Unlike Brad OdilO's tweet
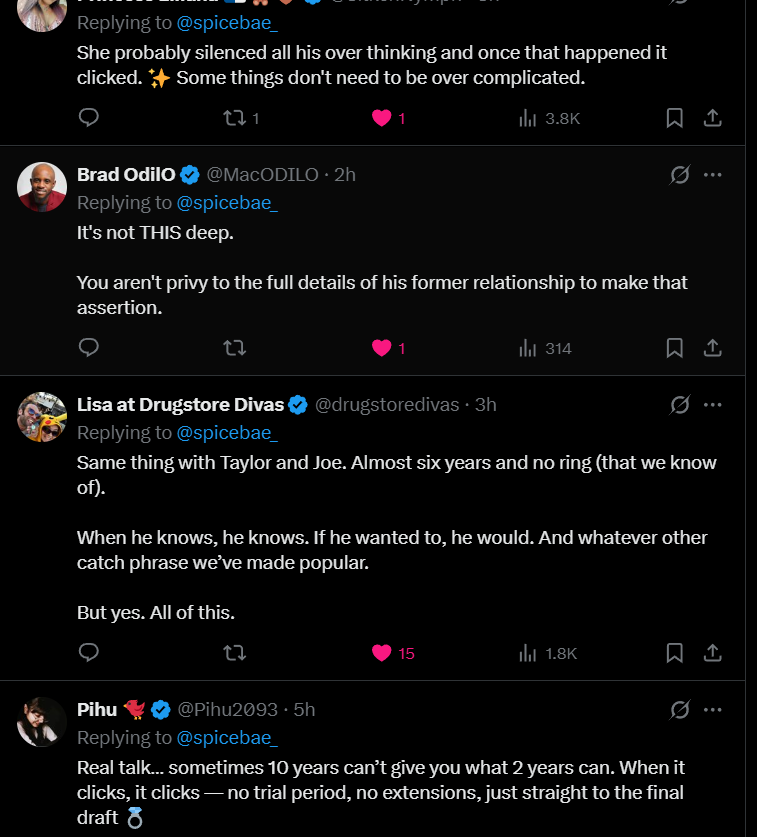The height and width of the screenshot is (837, 757). pos(381,348)
